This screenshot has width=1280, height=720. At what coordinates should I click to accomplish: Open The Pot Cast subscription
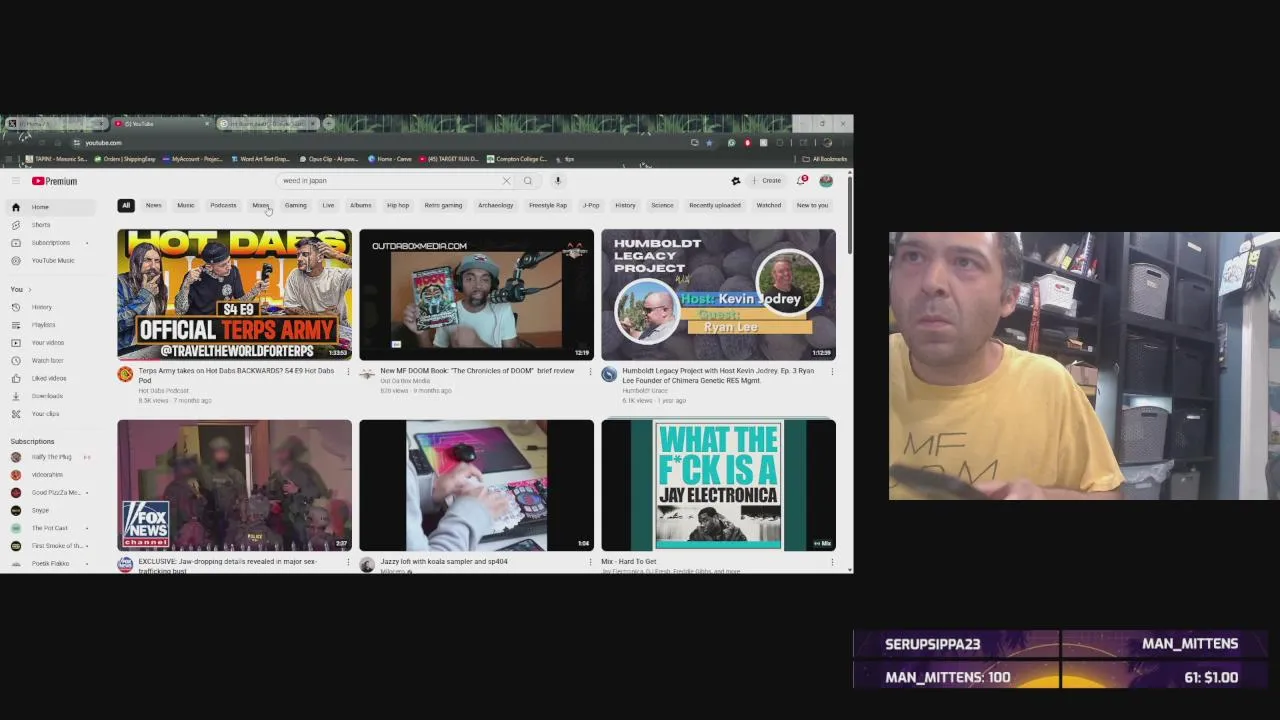click(51, 528)
